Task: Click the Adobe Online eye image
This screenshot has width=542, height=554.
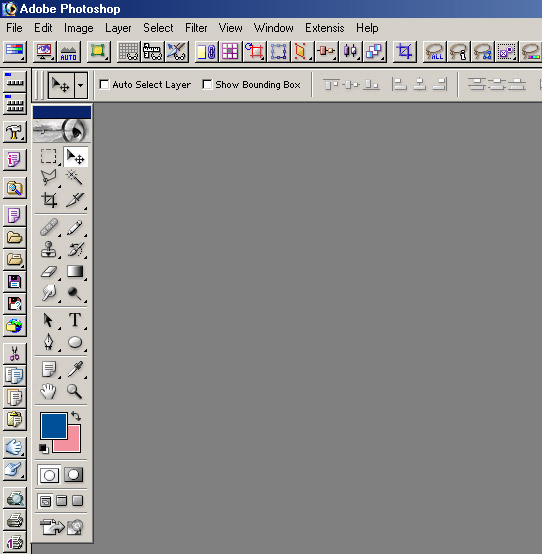Action: [x=62, y=130]
